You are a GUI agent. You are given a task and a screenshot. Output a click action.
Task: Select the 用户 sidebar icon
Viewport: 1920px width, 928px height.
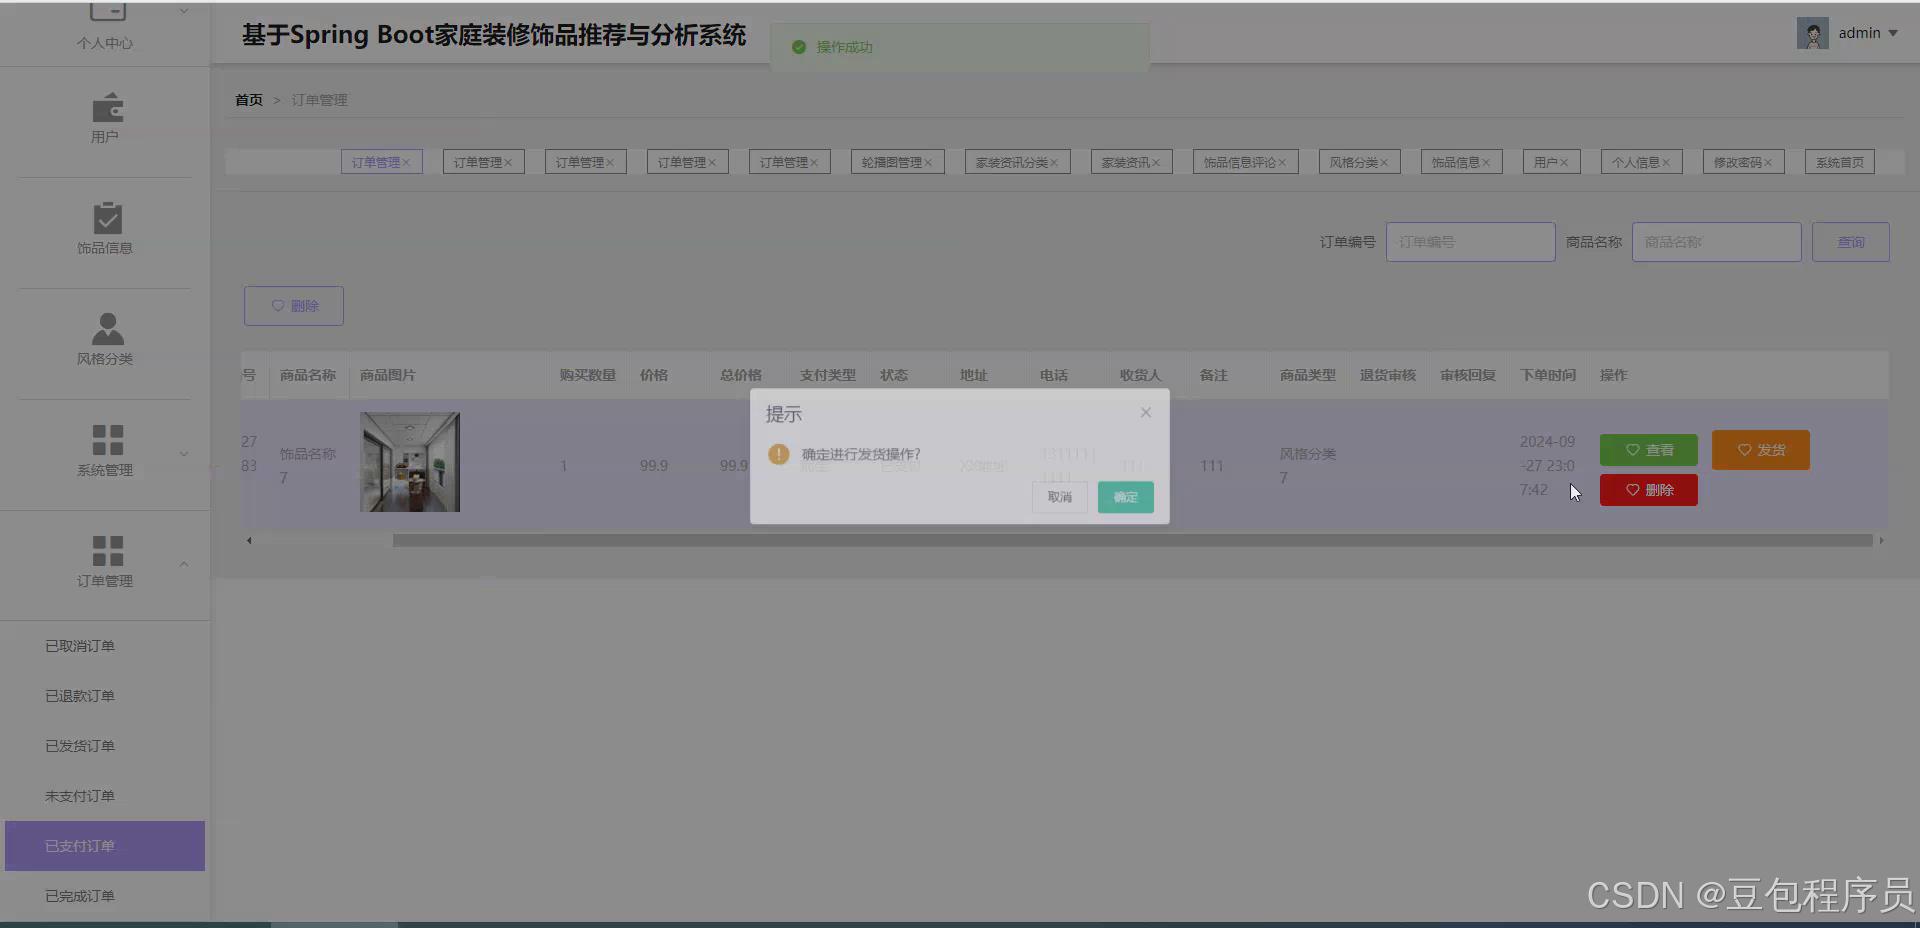point(105,107)
